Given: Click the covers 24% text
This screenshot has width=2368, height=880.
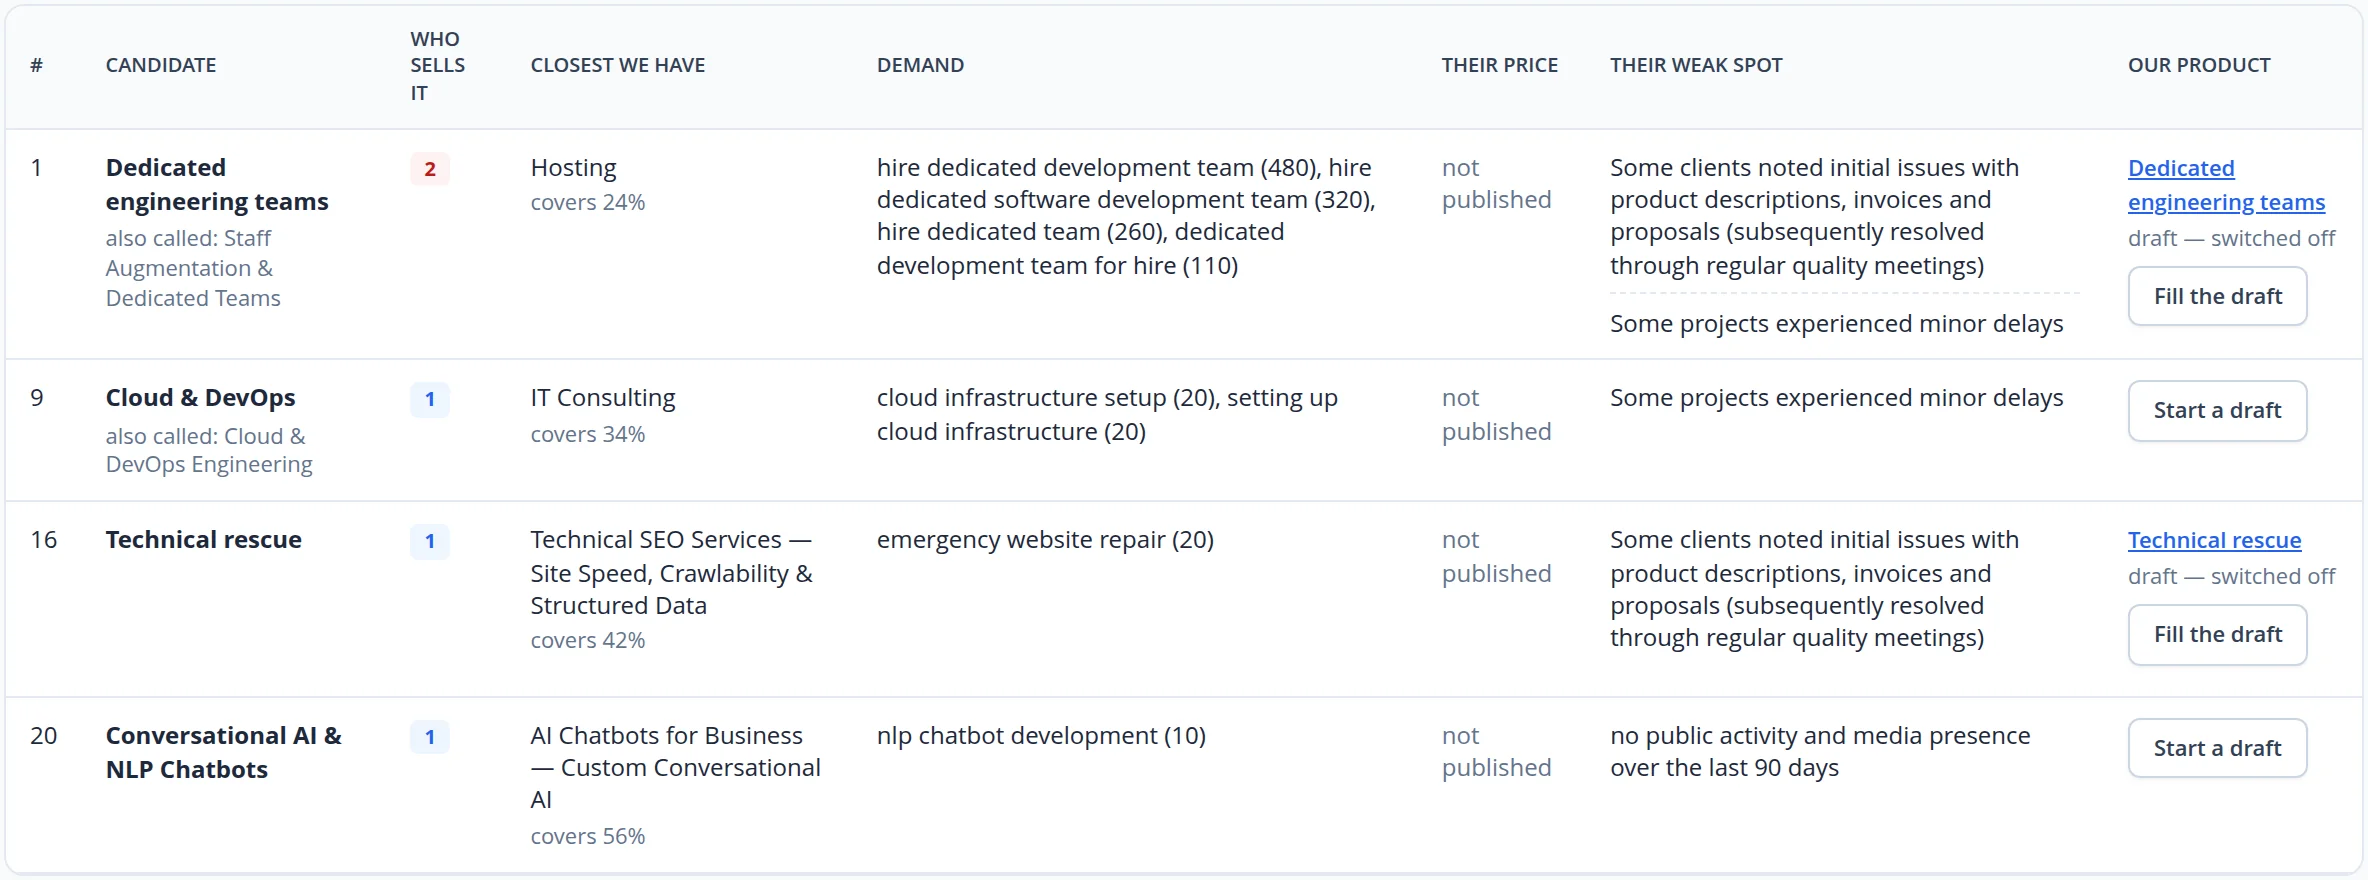Looking at the screenshot, I should click(588, 202).
